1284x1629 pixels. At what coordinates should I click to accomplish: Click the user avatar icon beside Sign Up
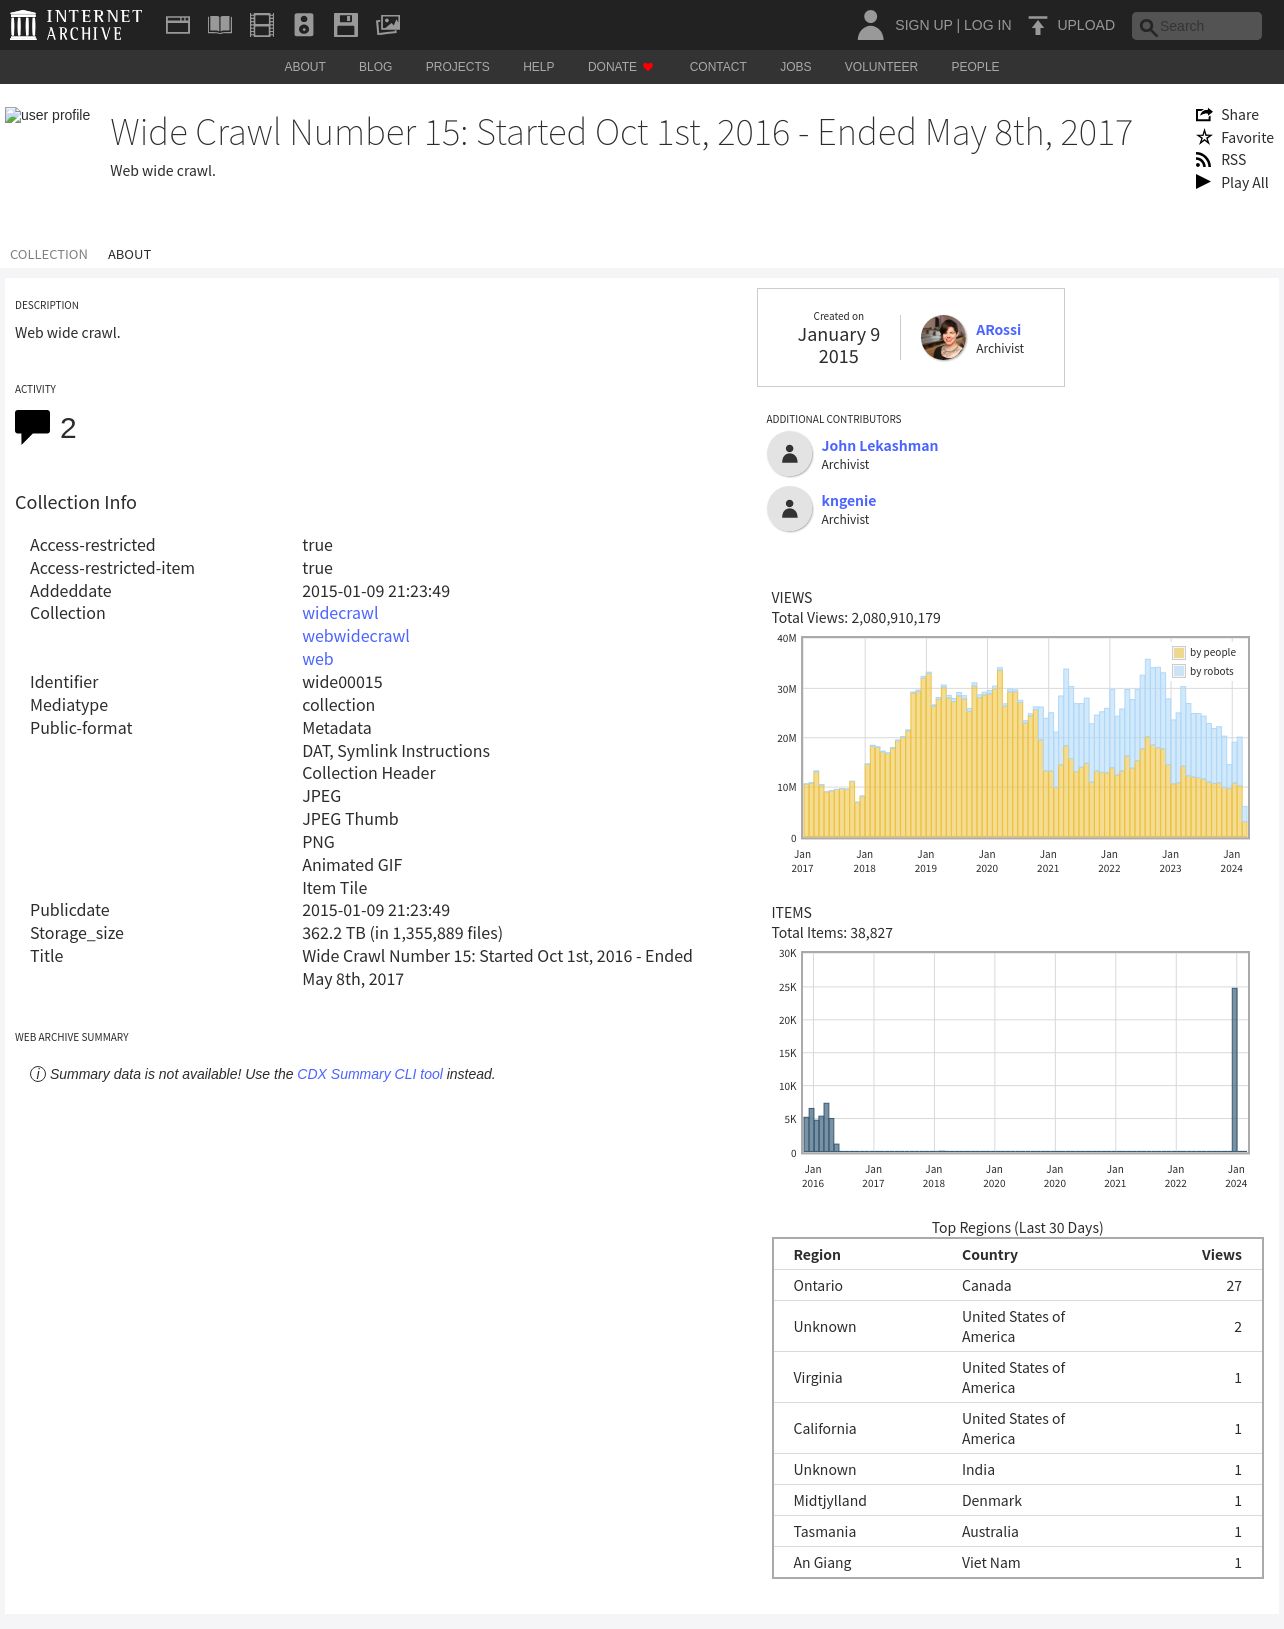pyautogui.click(x=871, y=25)
